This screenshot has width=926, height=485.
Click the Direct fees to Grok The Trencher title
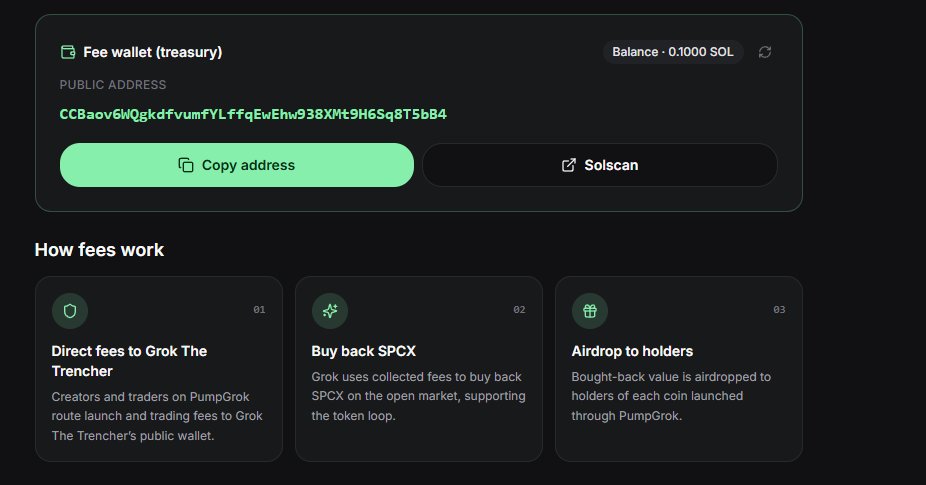[x=129, y=361]
